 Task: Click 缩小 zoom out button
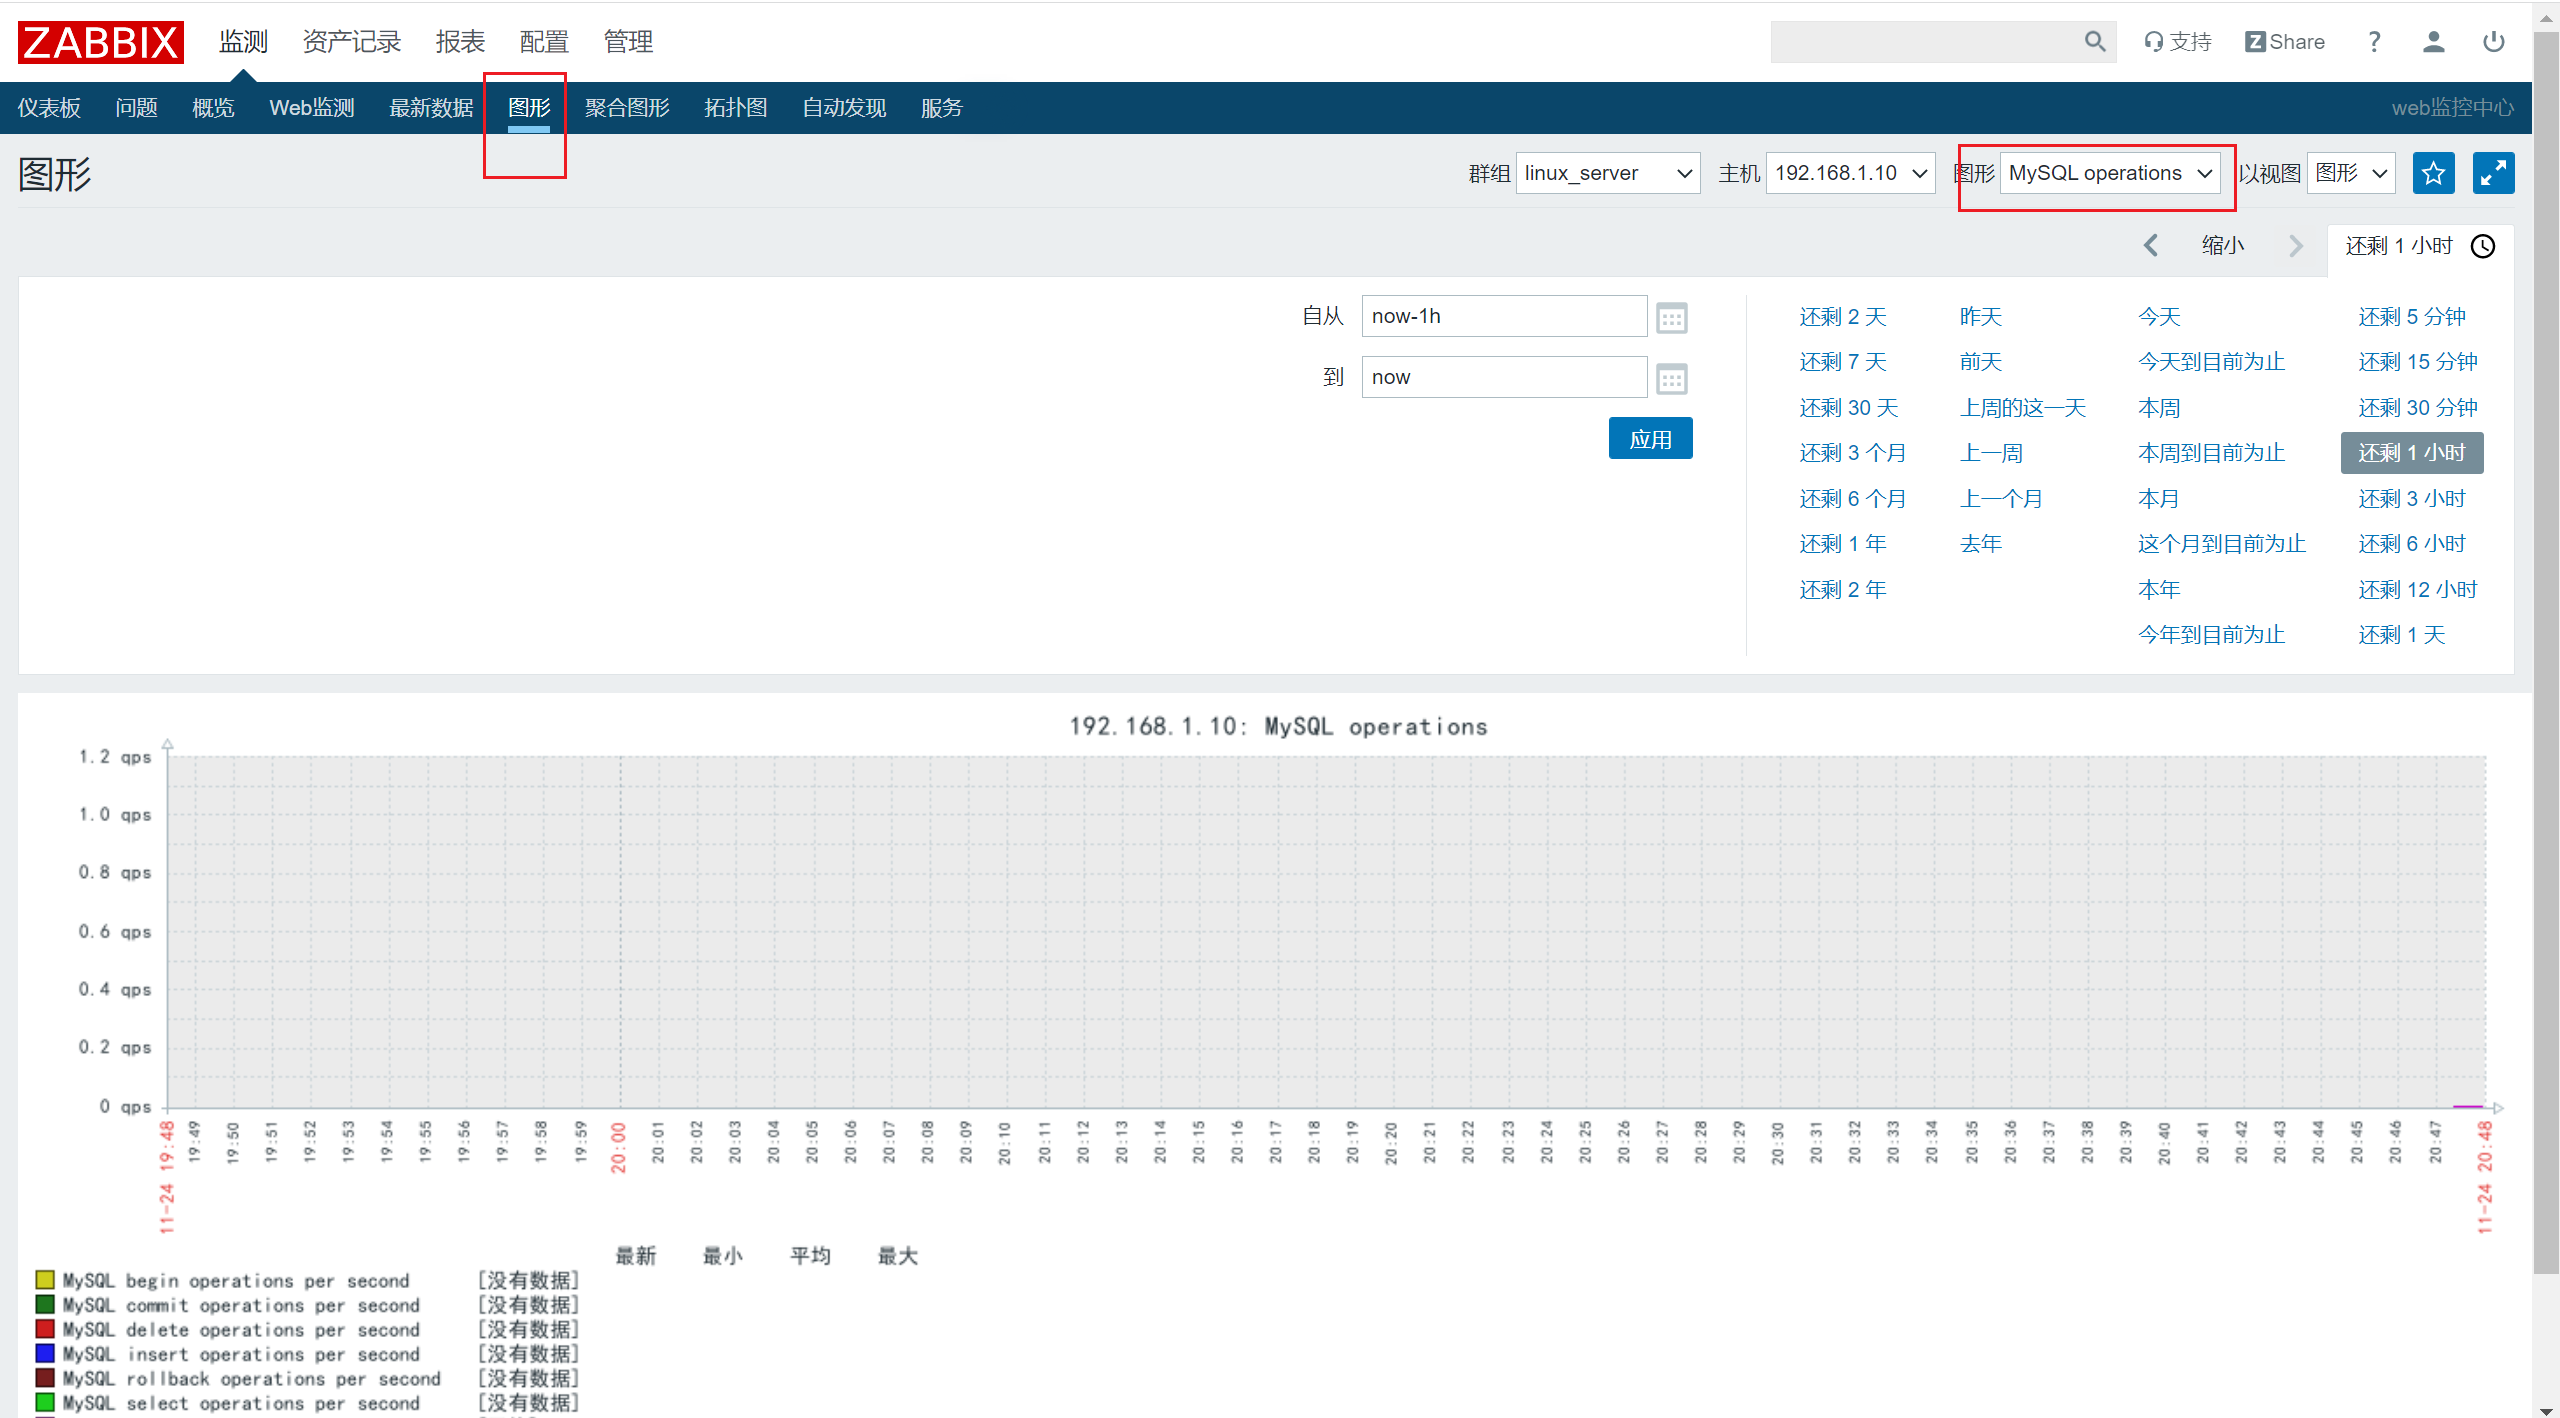click(2223, 246)
